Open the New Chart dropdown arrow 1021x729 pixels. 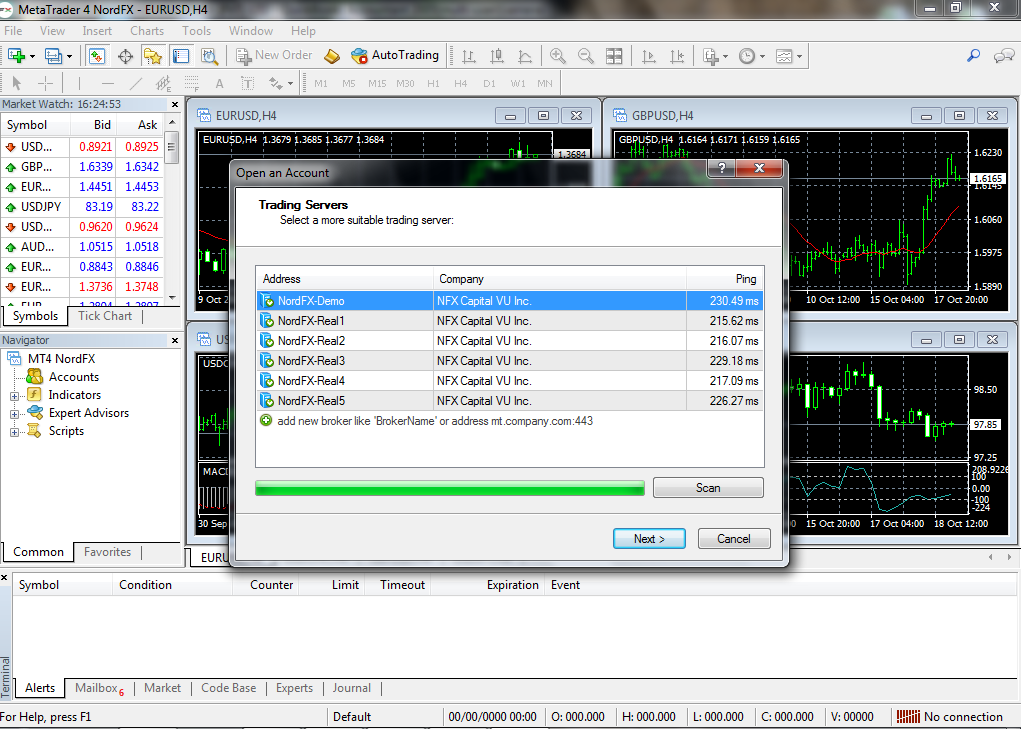tap(32, 57)
